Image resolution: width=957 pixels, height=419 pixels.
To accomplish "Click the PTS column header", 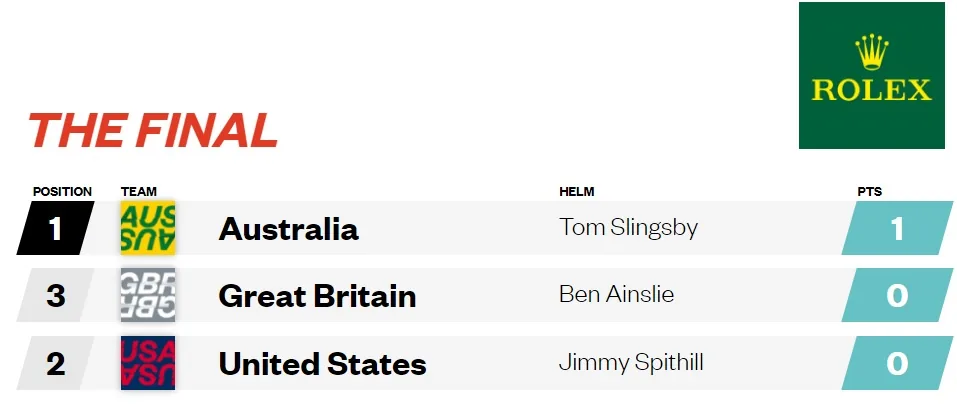I will click(x=870, y=192).
